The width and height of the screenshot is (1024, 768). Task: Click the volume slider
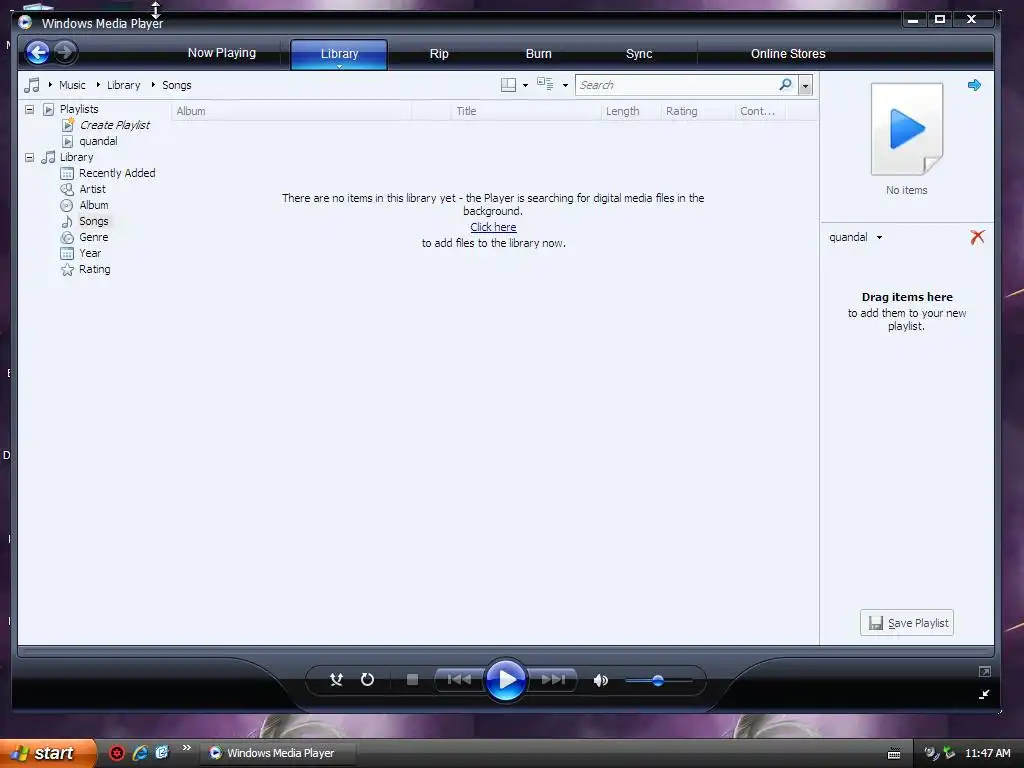658,680
